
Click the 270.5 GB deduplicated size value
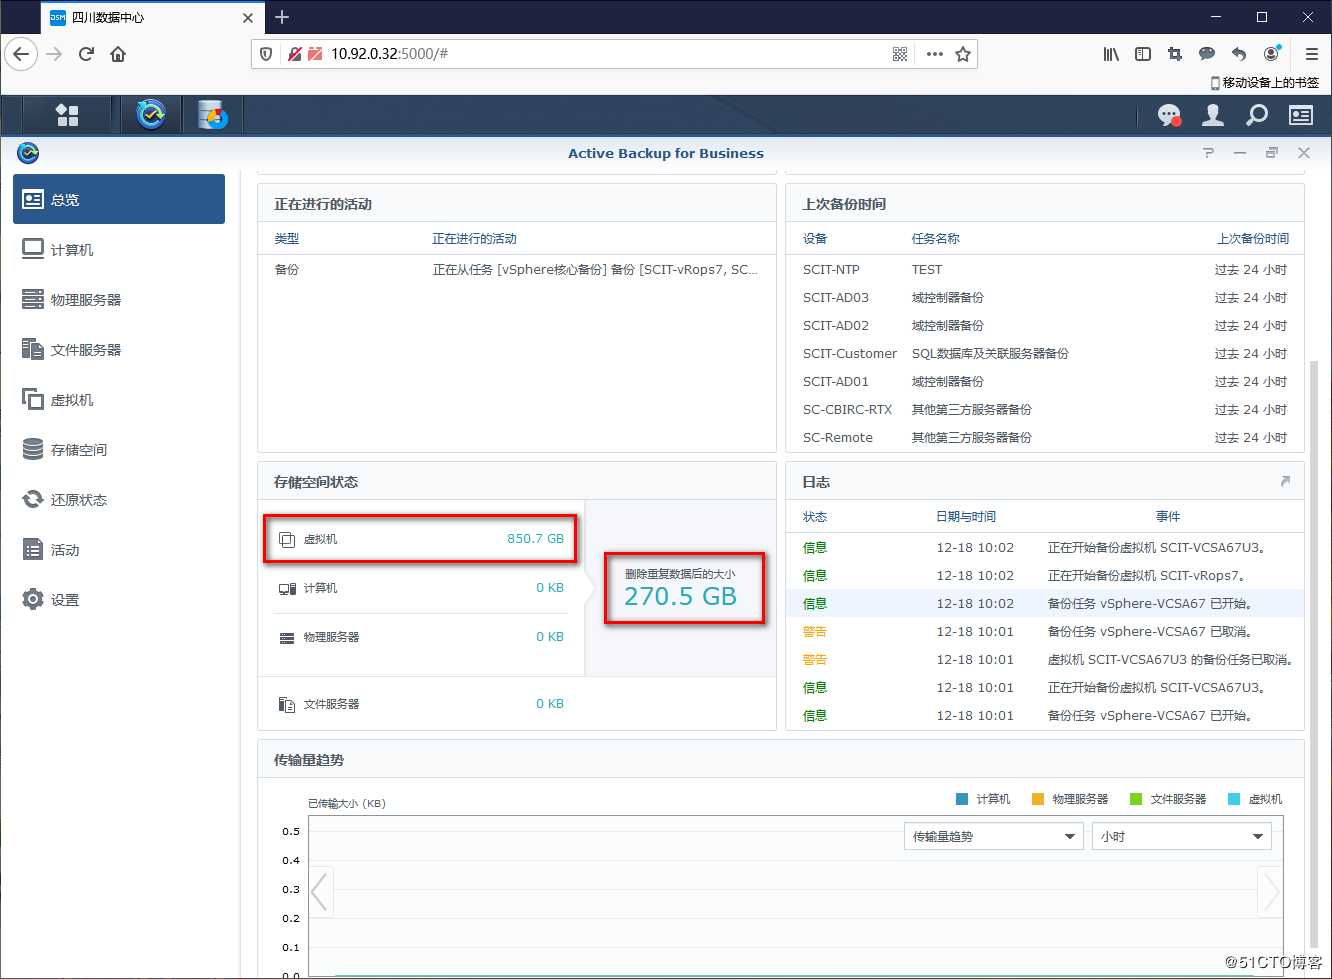coord(680,597)
